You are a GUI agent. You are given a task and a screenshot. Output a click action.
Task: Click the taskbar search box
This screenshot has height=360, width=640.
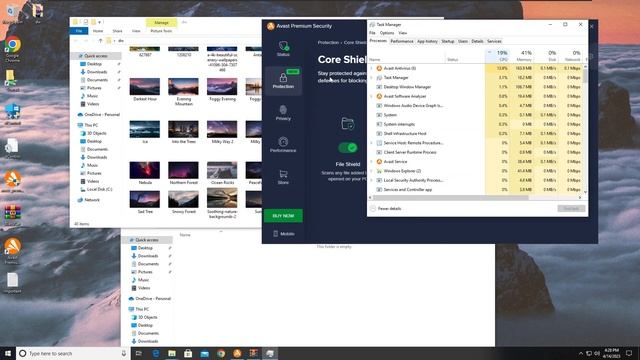[72, 353]
